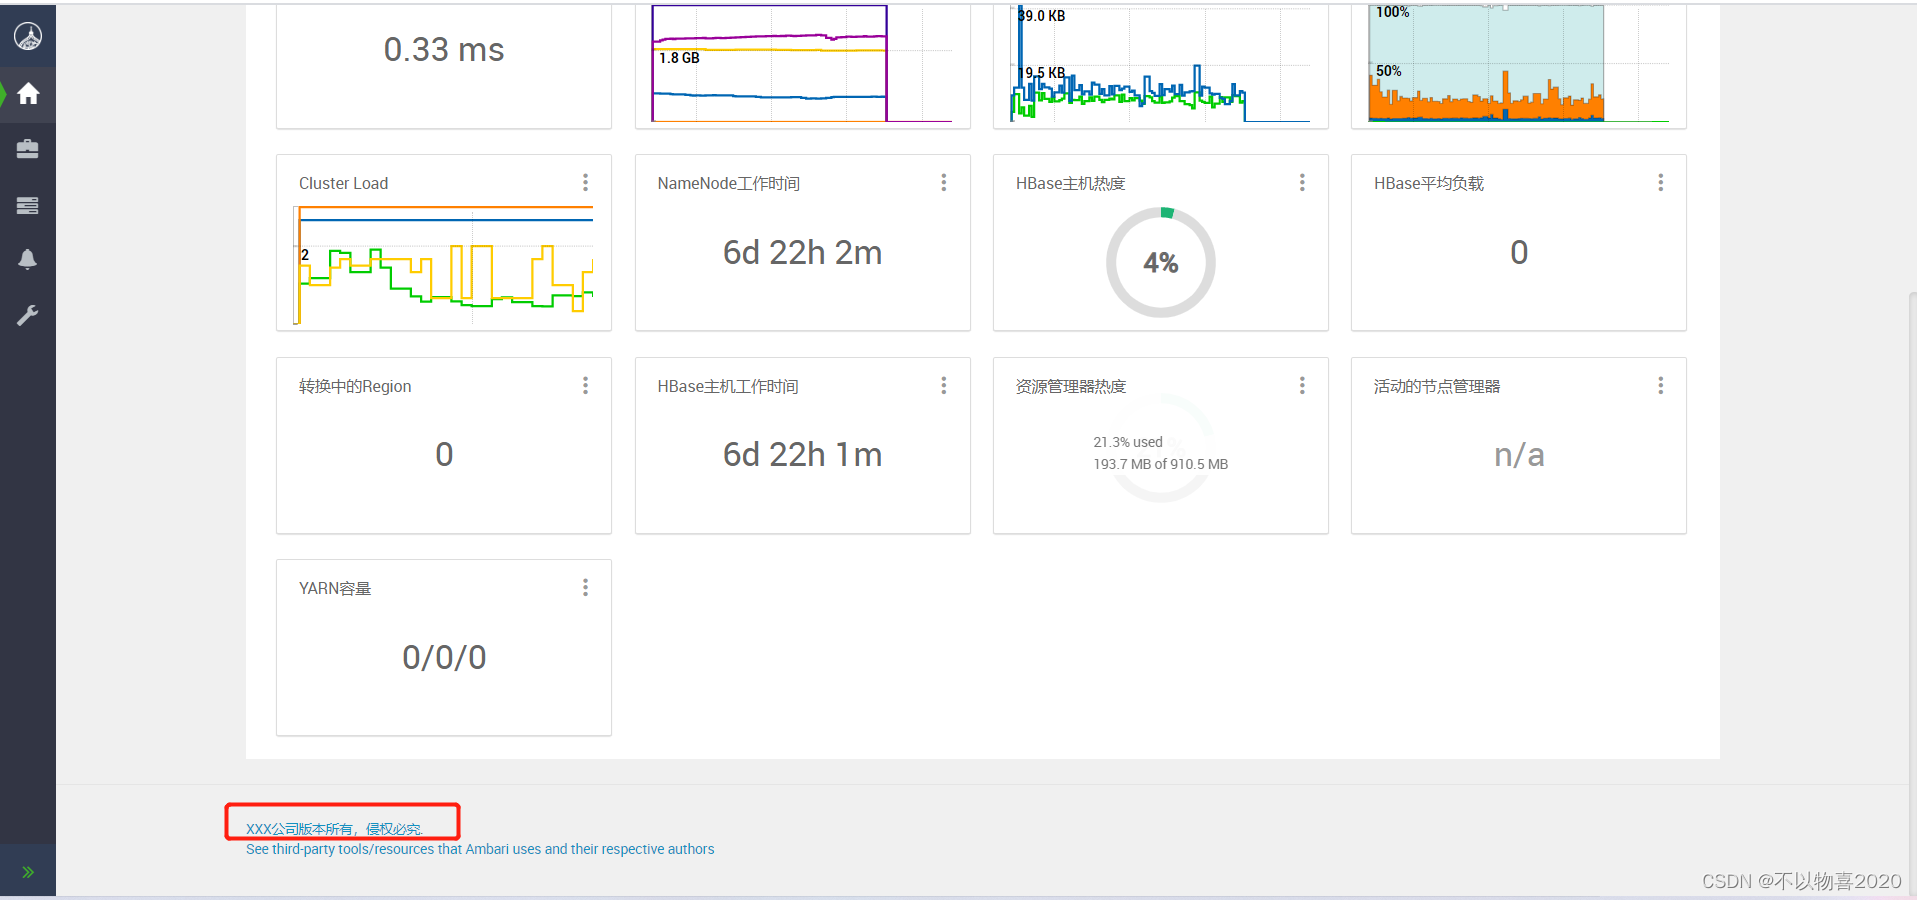Image resolution: width=1917 pixels, height=900 pixels.
Task: Click the Cluster Load widget title
Action: click(x=343, y=183)
